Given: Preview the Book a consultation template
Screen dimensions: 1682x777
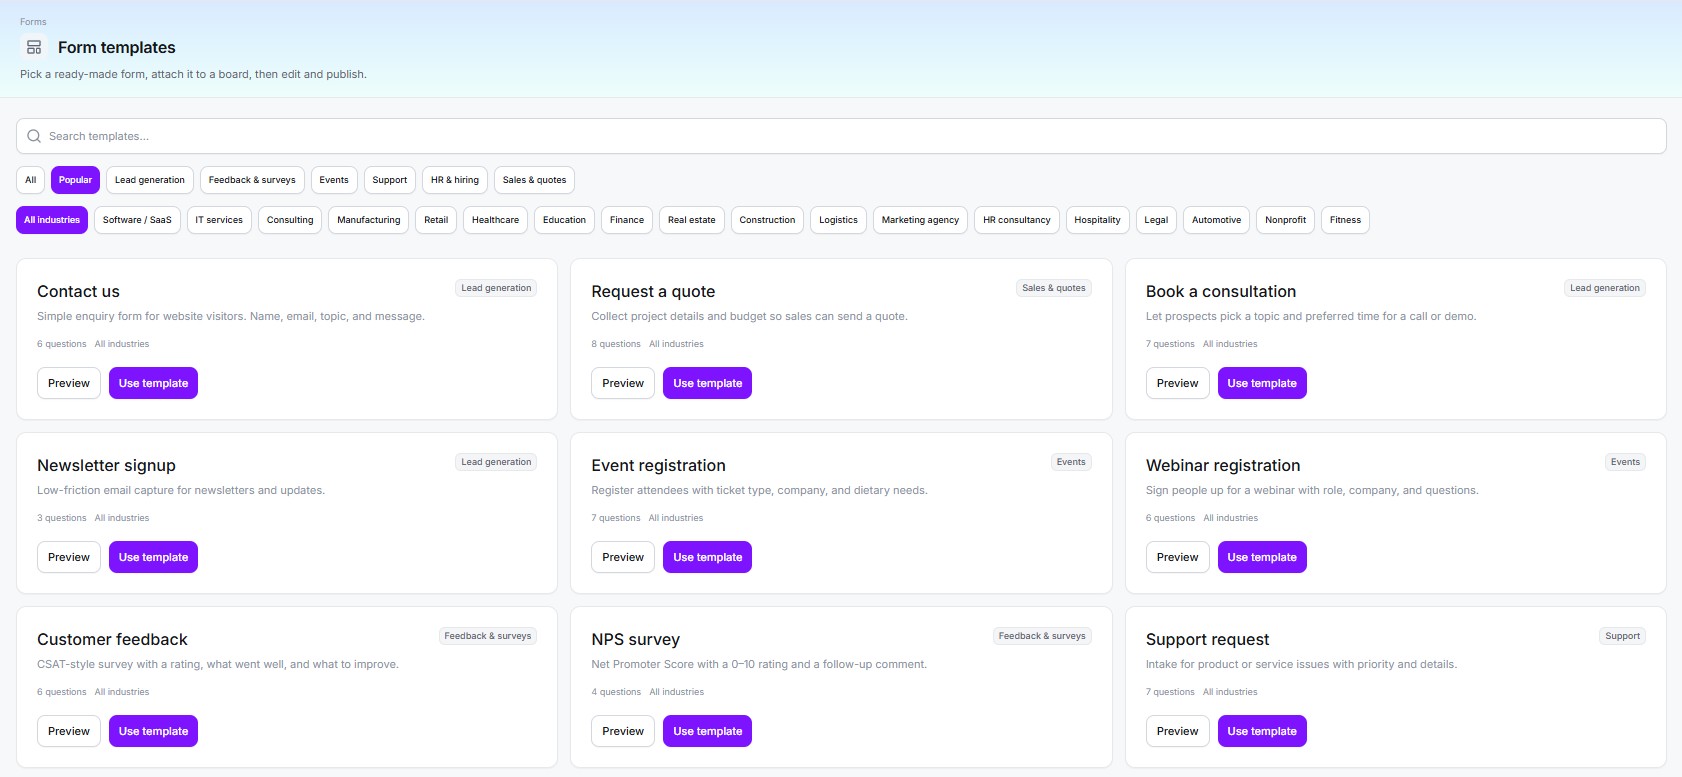Looking at the screenshot, I should pos(1177,383).
